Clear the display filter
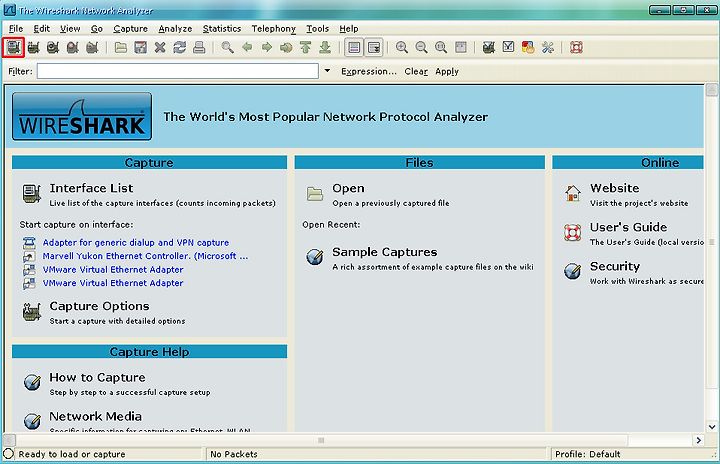The image size is (720, 464). click(416, 71)
